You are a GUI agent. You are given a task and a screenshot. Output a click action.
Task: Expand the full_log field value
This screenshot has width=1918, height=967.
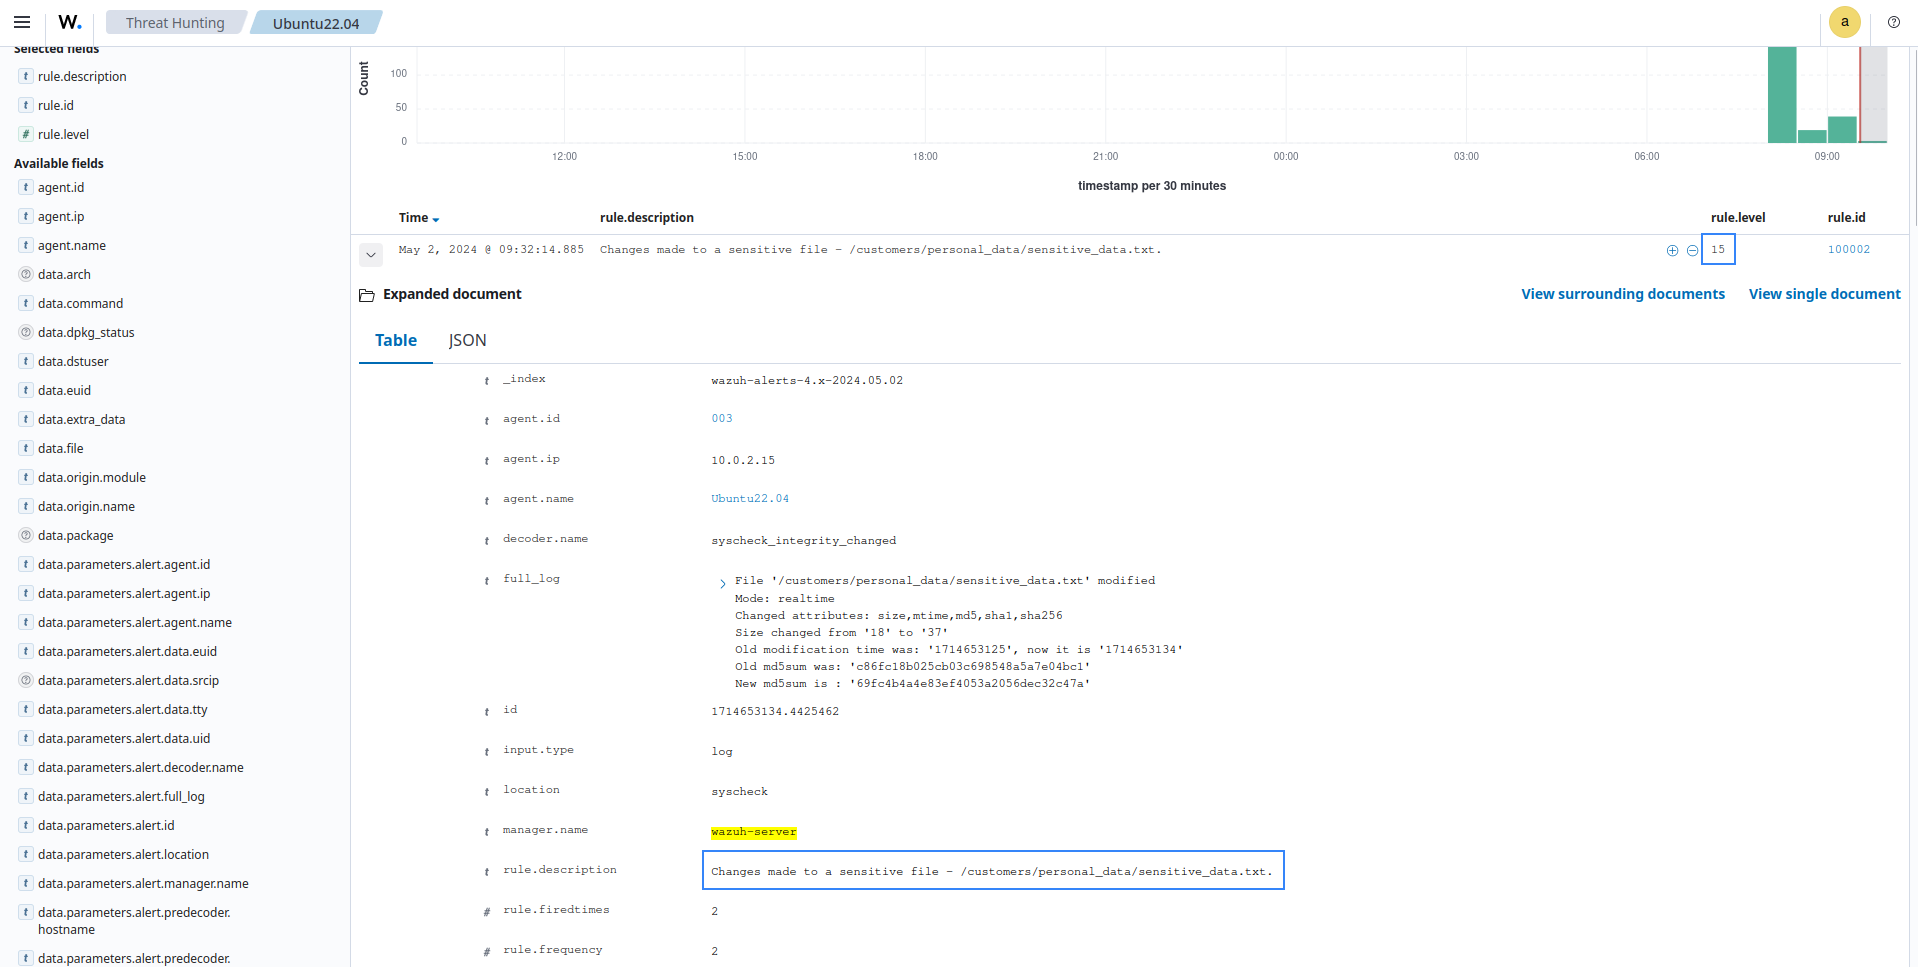pyautogui.click(x=722, y=584)
